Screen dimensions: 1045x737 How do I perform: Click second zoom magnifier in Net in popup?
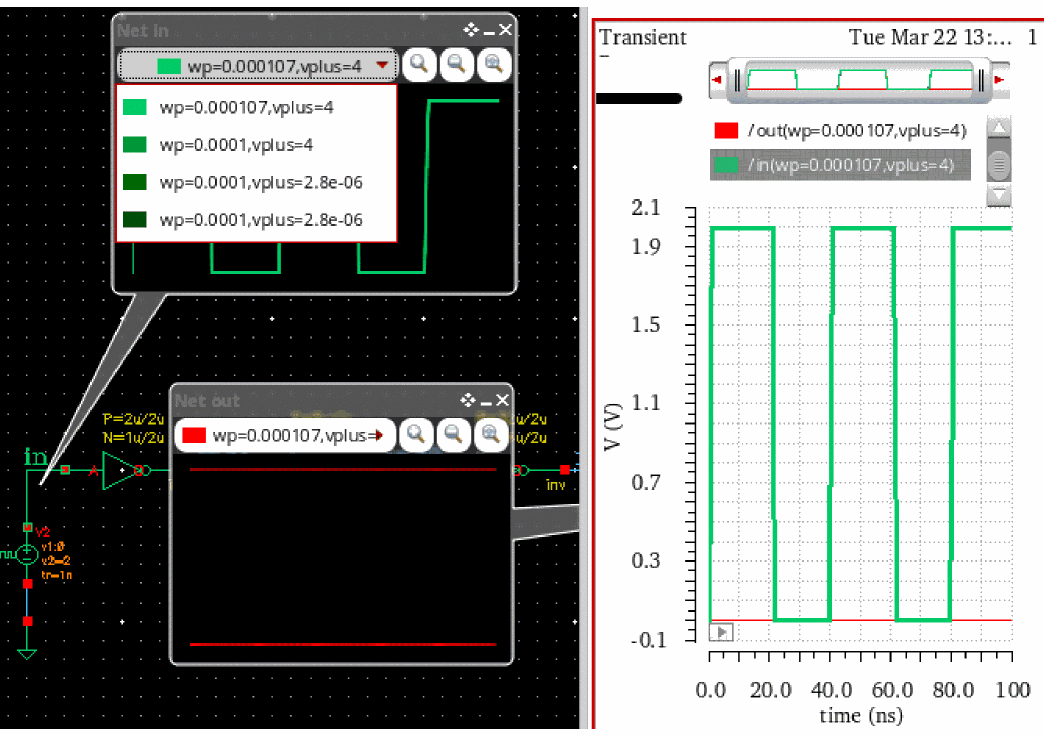pos(457,65)
